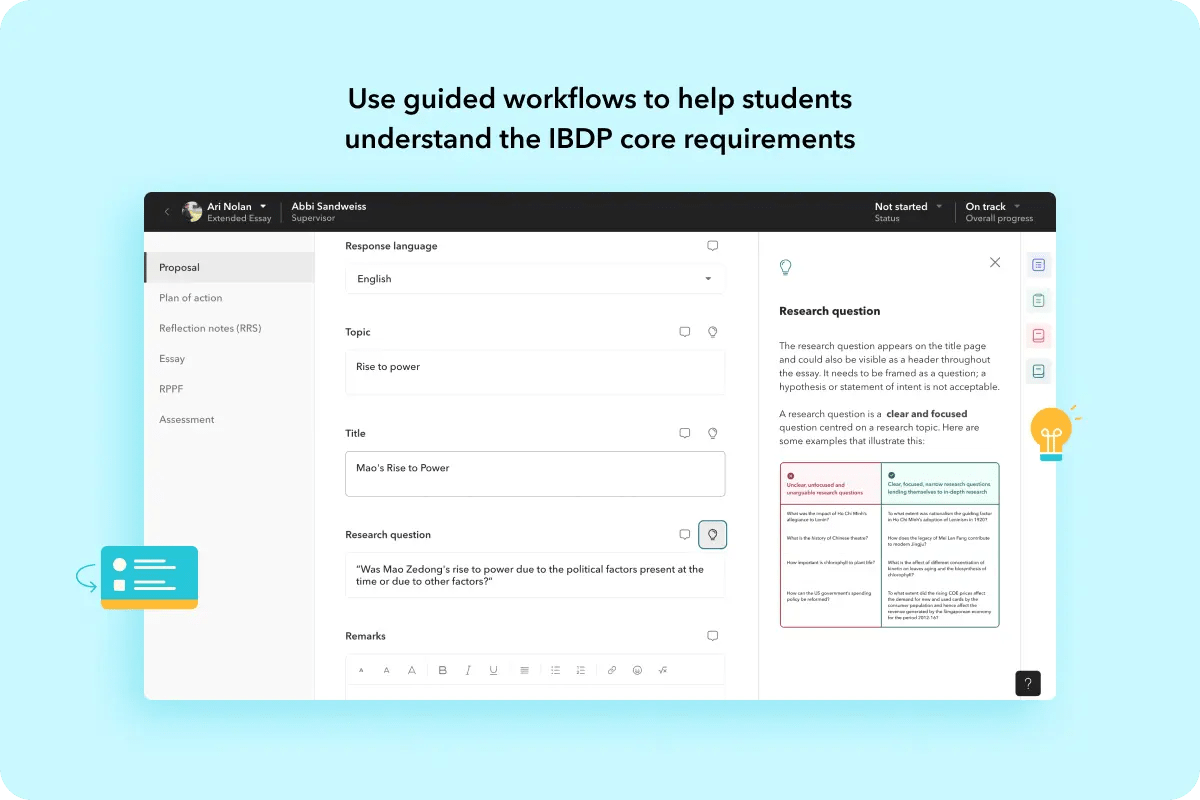This screenshot has width=1200, height=800.
Task: Toggle the active lightbulb beside Research question
Action: [x=712, y=534]
